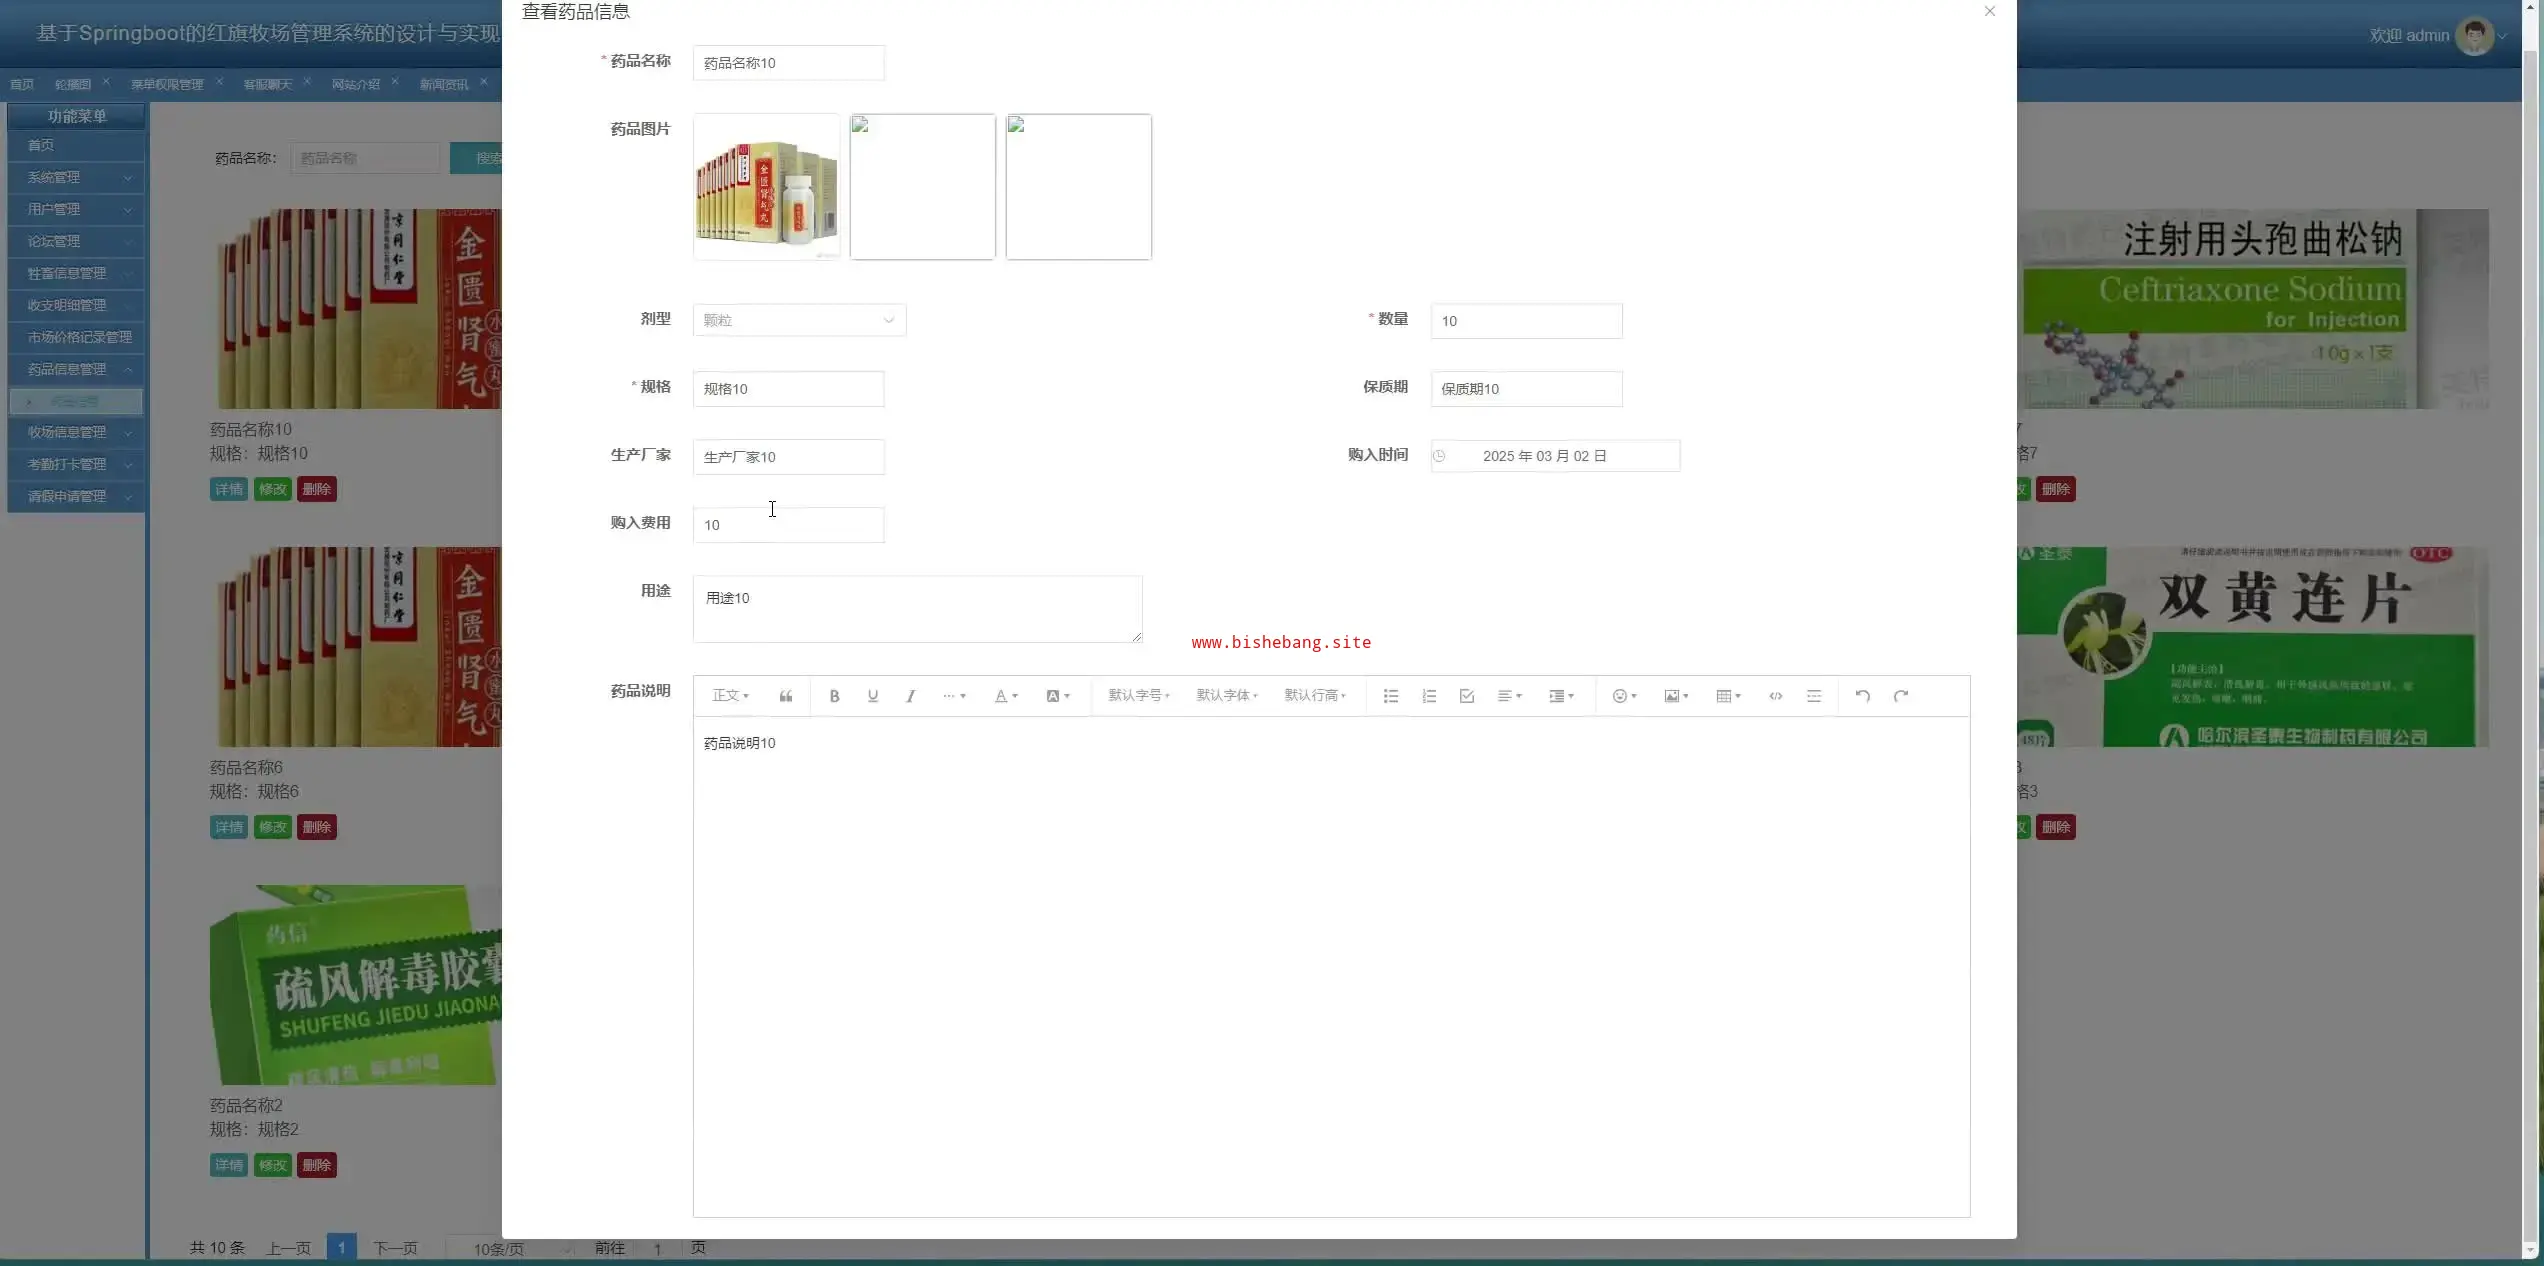The height and width of the screenshot is (1266, 2544).
Task: Click the underline formatting icon
Action: 872,696
